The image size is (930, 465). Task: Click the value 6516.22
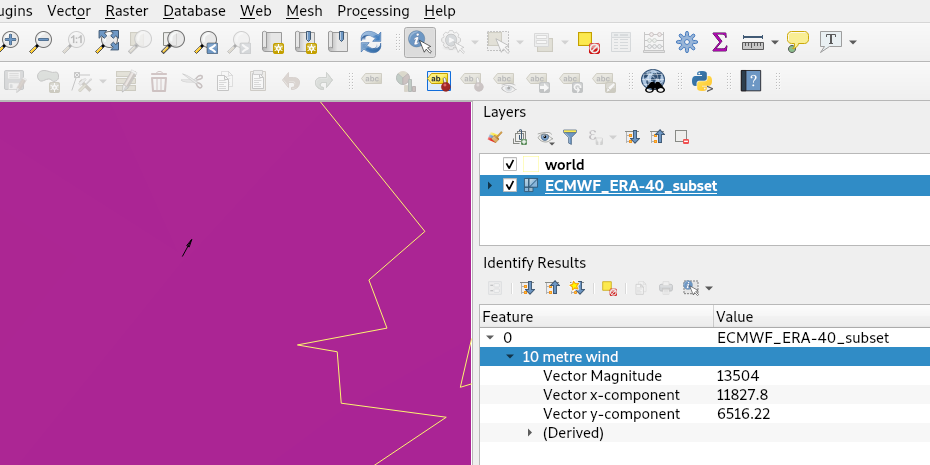pos(744,413)
